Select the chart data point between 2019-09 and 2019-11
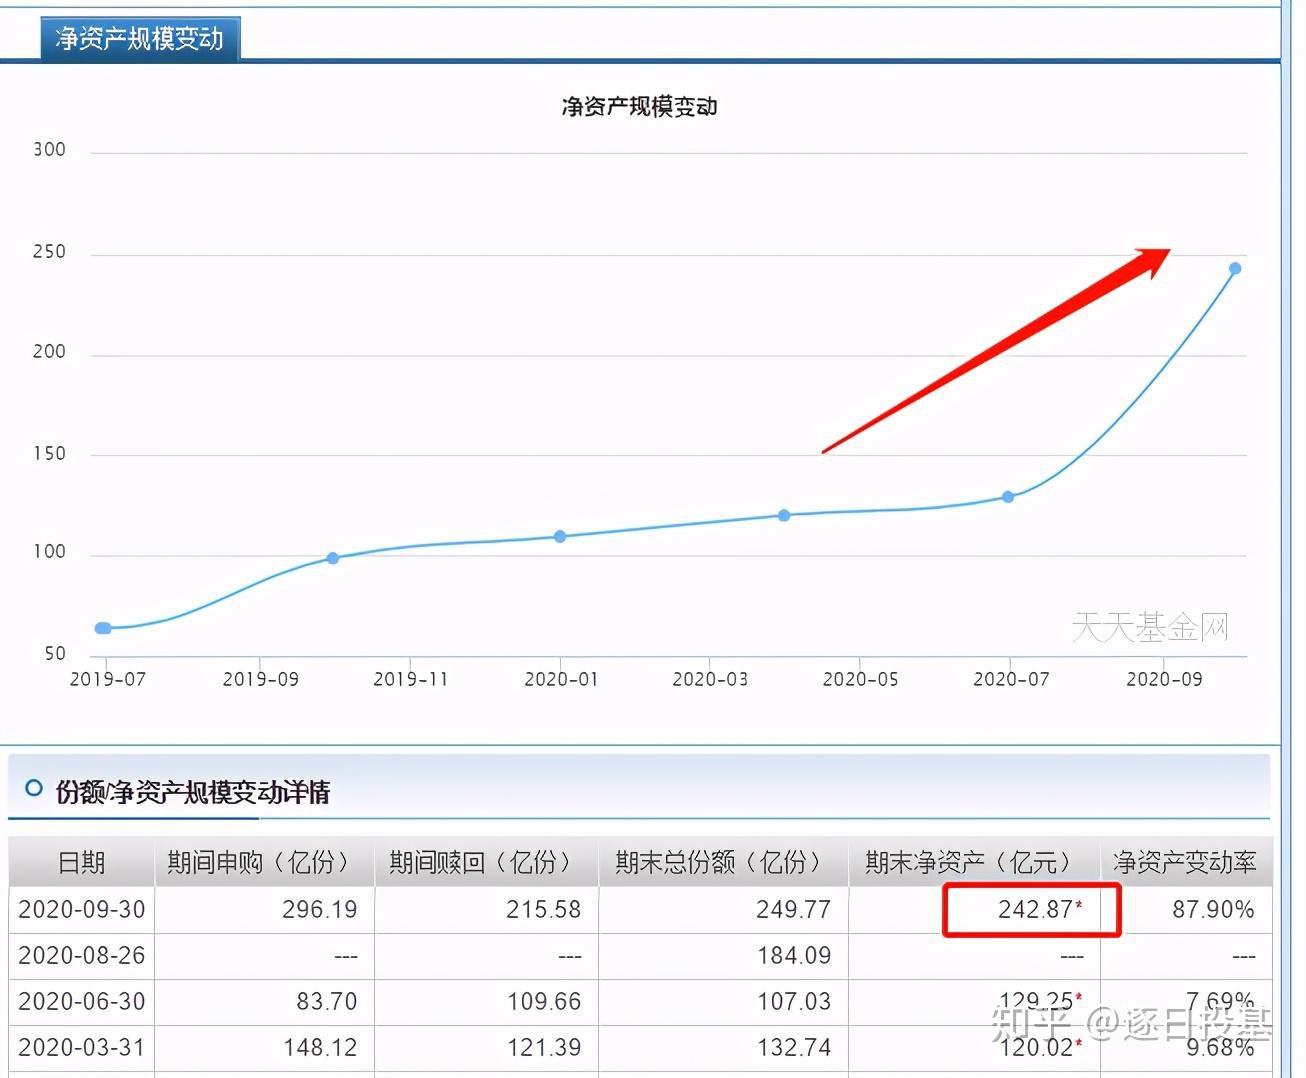The image size is (1306, 1078). click(333, 558)
